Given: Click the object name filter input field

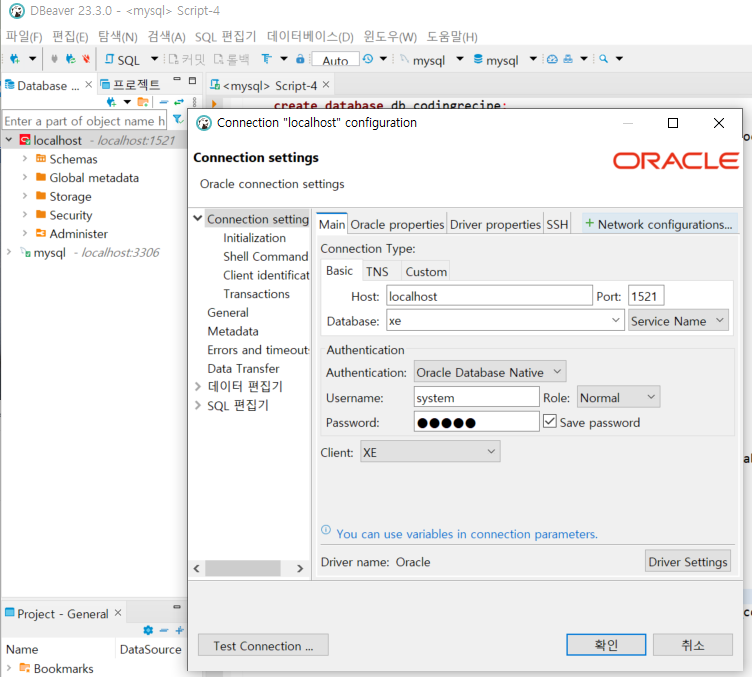Looking at the screenshot, I should tap(84, 121).
